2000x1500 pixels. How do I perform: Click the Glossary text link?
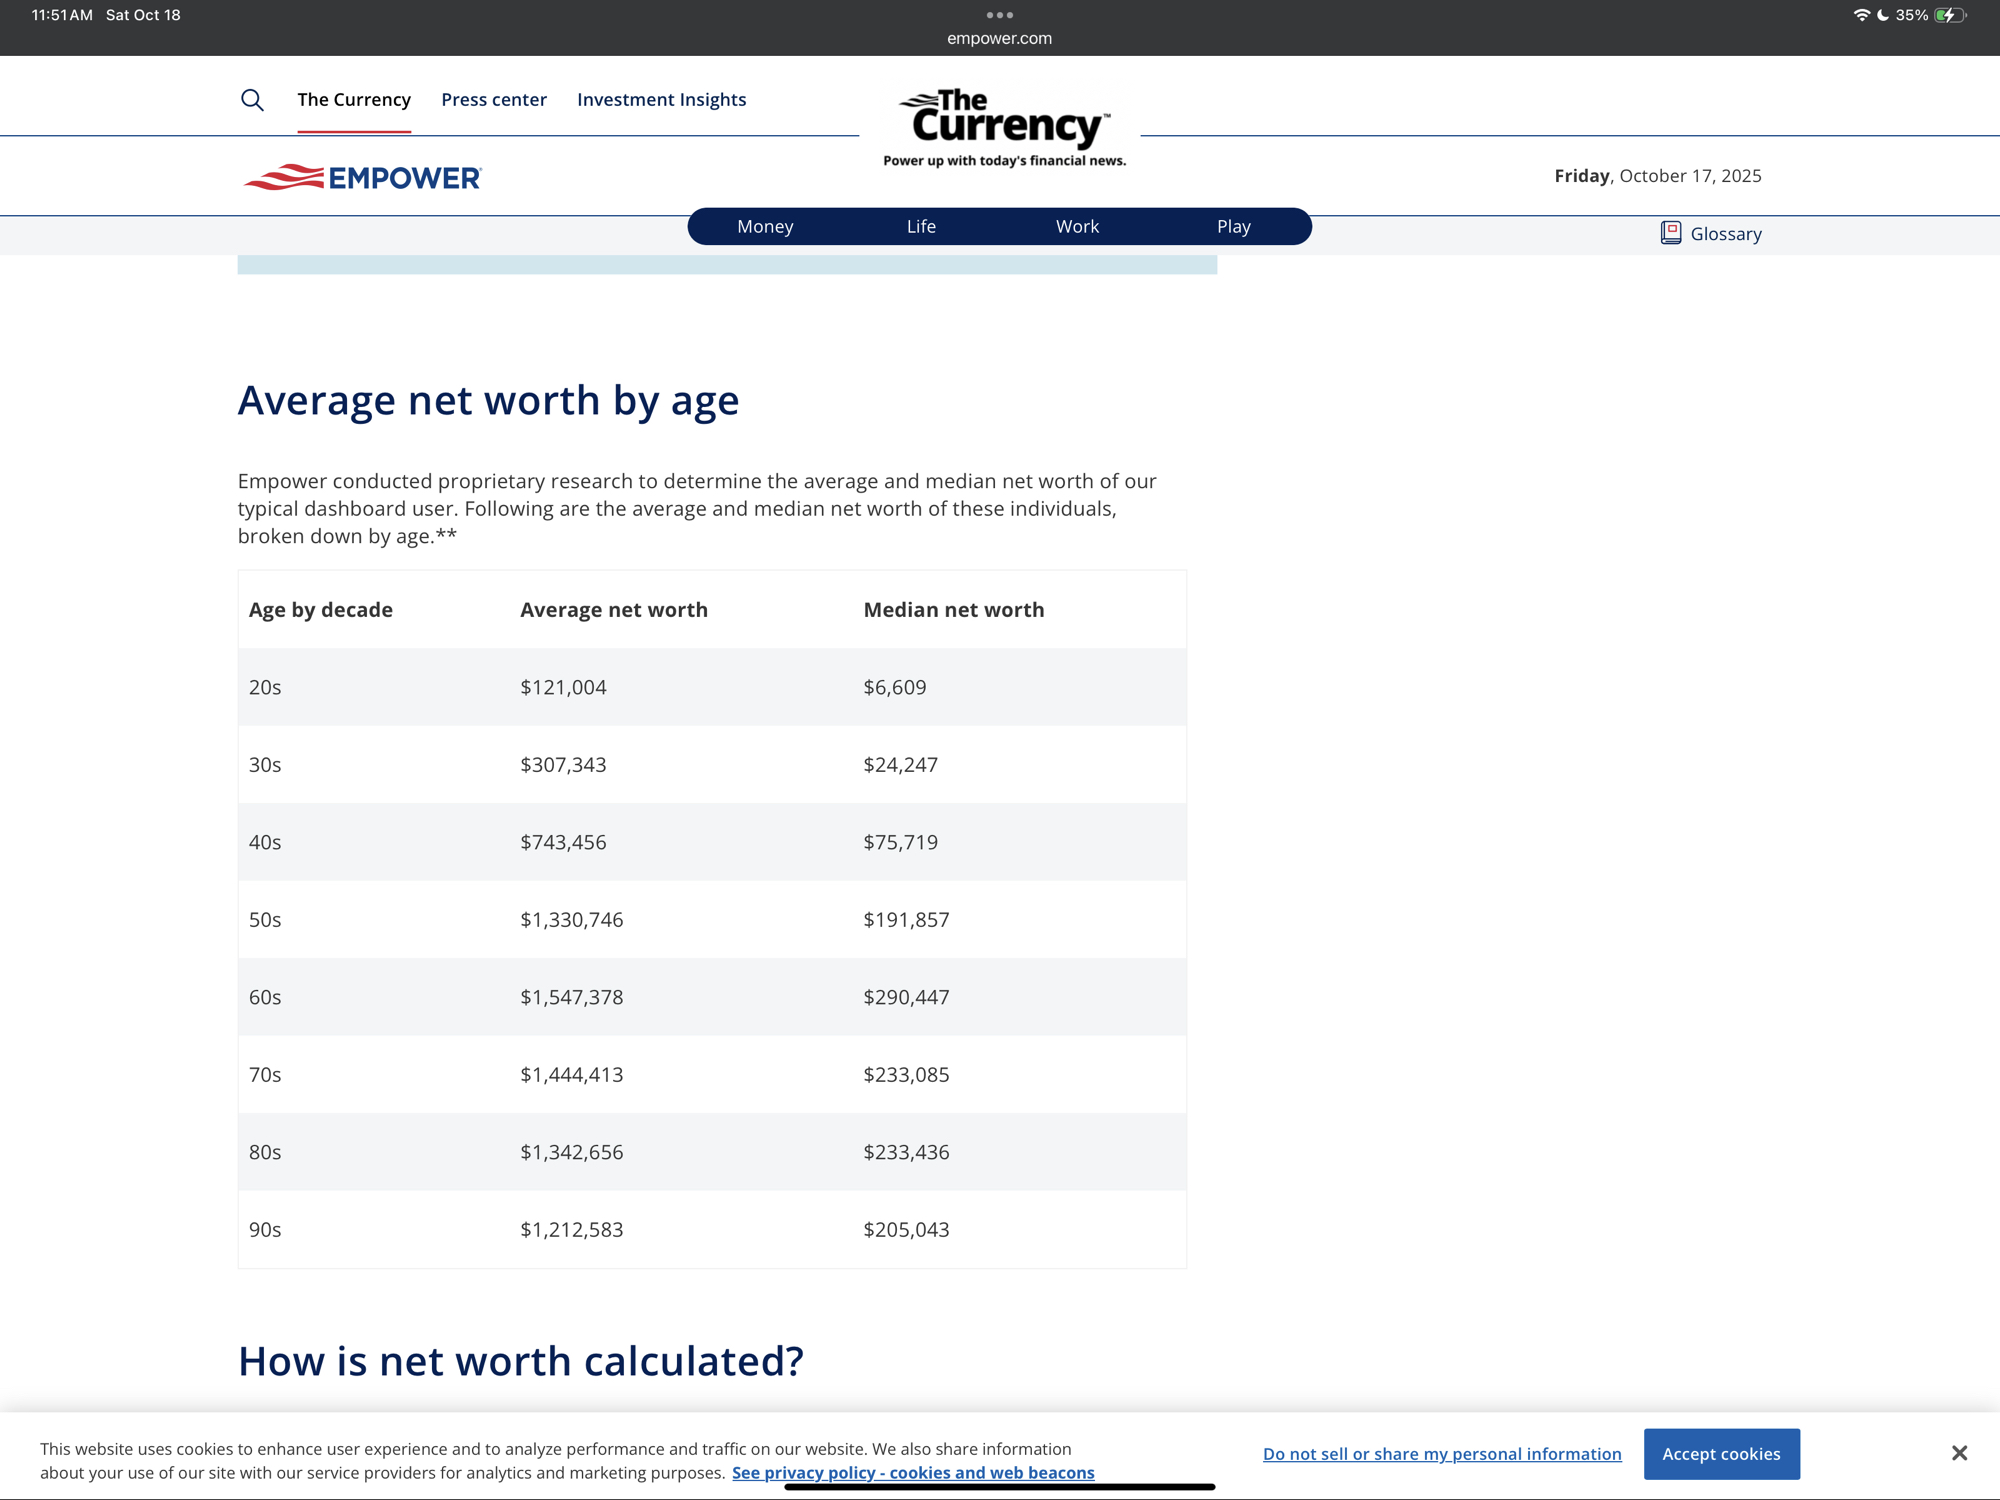coord(1725,234)
